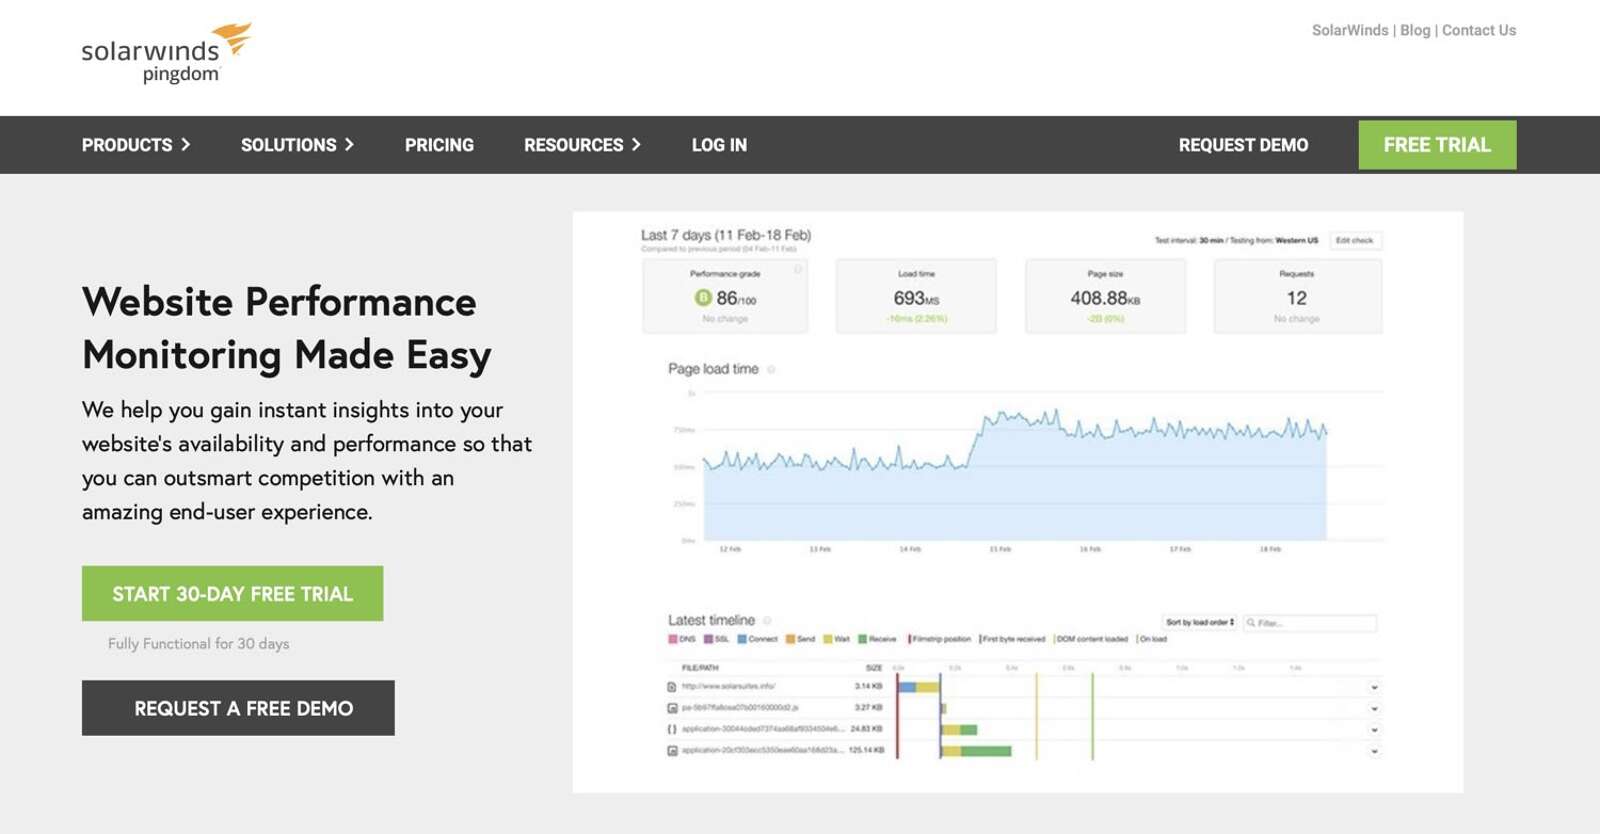Screen dimensions: 1600x834
Task: Click the Western US testing location text
Action: (x=1296, y=240)
